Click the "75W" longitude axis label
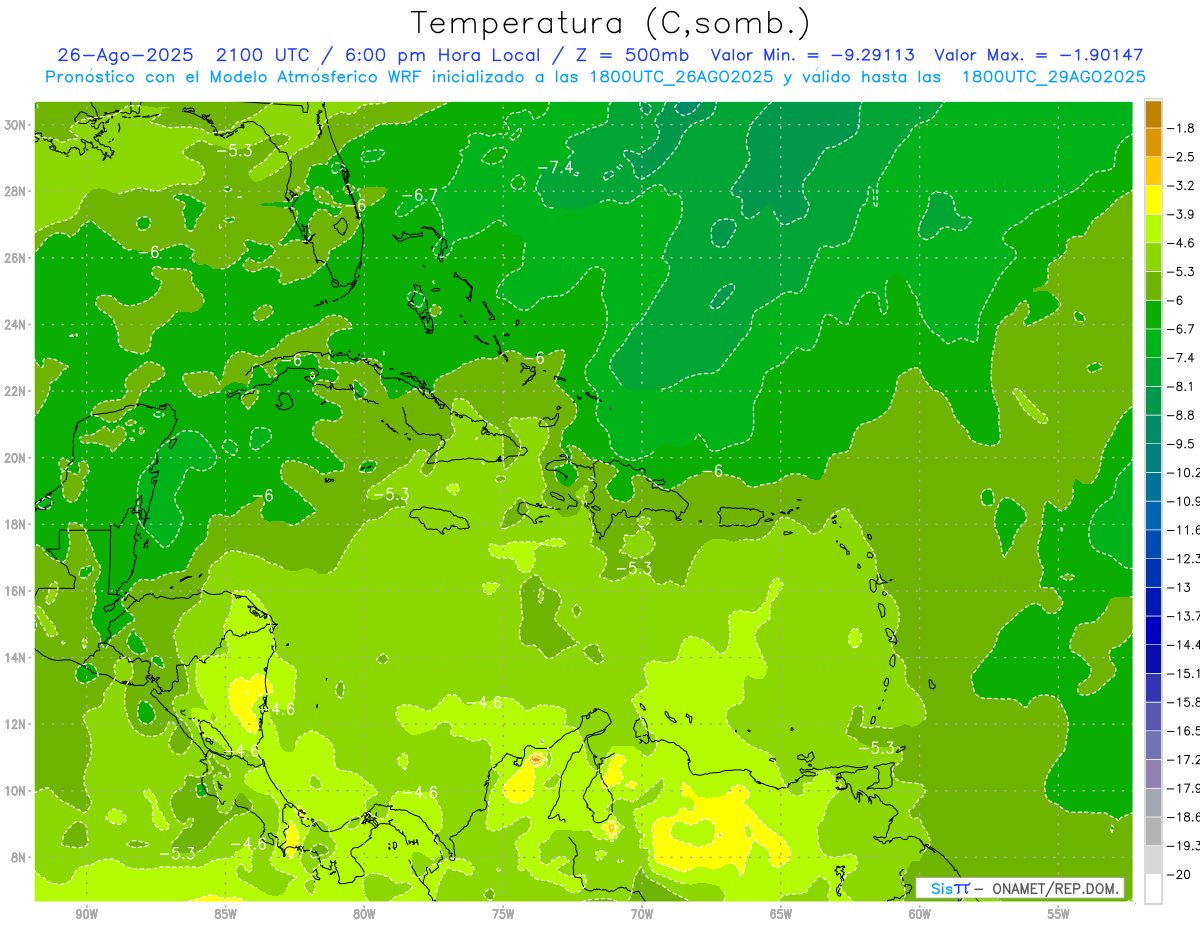Viewport: 1200px width, 927px height. (x=503, y=913)
